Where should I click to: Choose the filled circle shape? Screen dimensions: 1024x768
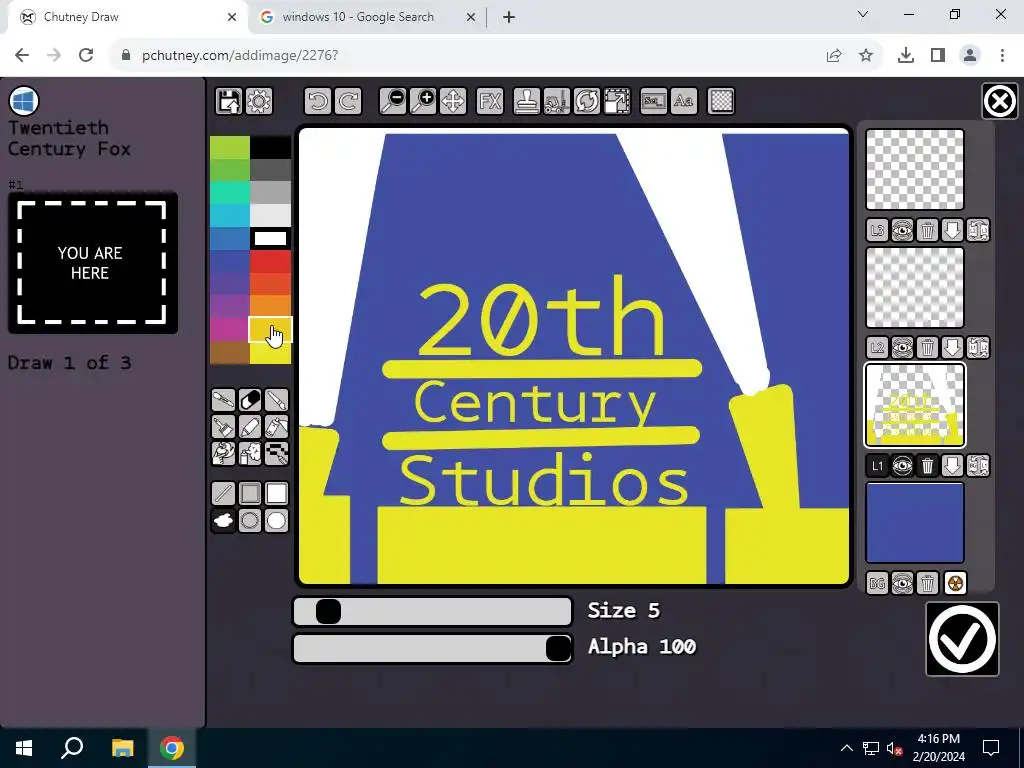(276, 520)
